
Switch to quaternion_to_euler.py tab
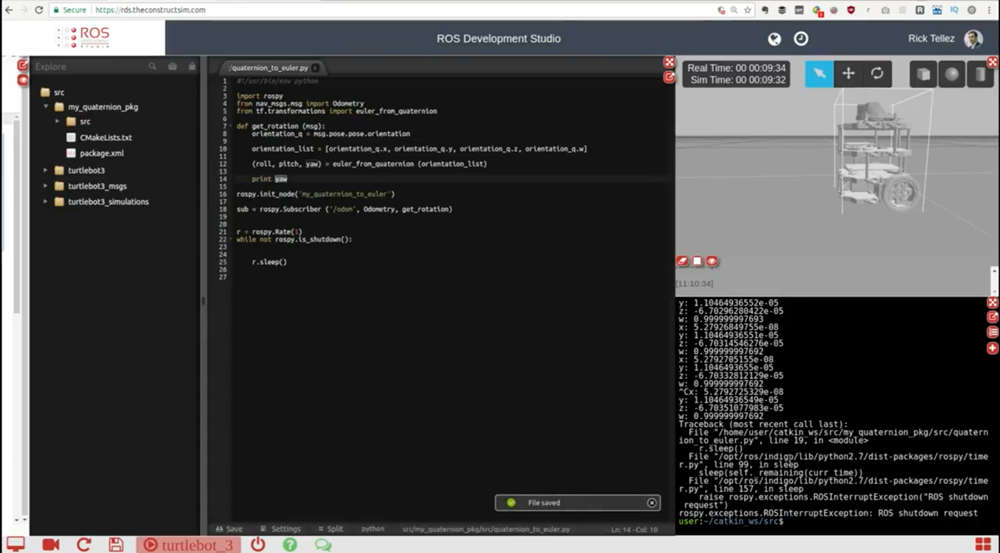point(268,68)
